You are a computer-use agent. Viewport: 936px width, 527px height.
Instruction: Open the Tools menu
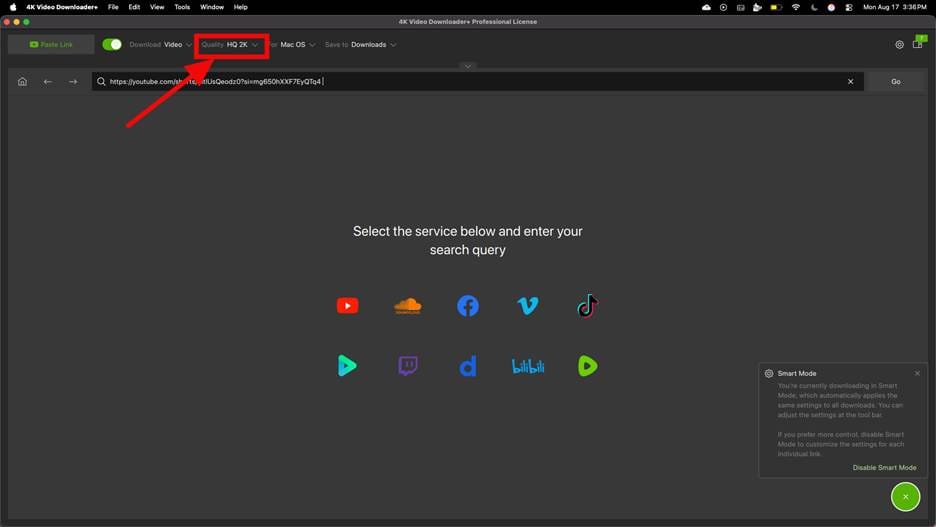[x=182, y=7]
